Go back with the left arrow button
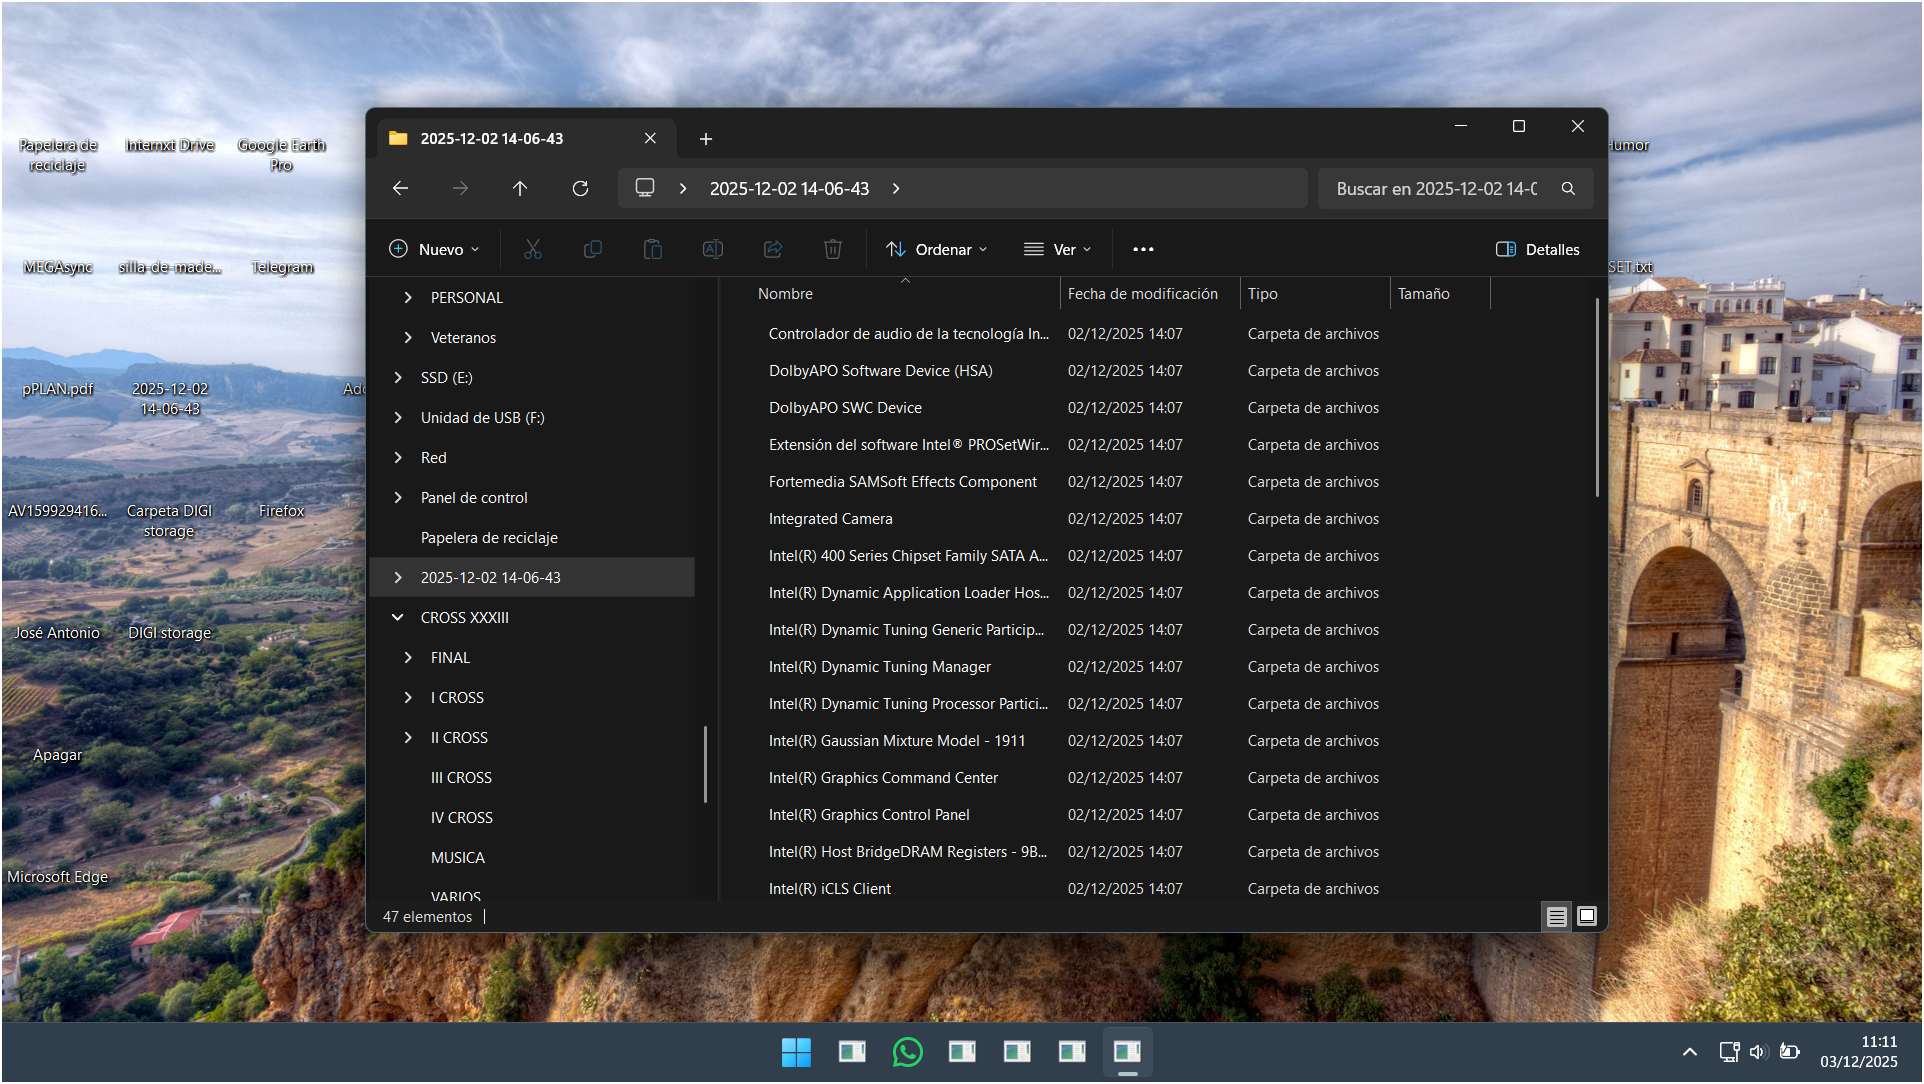The width and height of the screenshot is (1924, 1084). pos(400,188)
